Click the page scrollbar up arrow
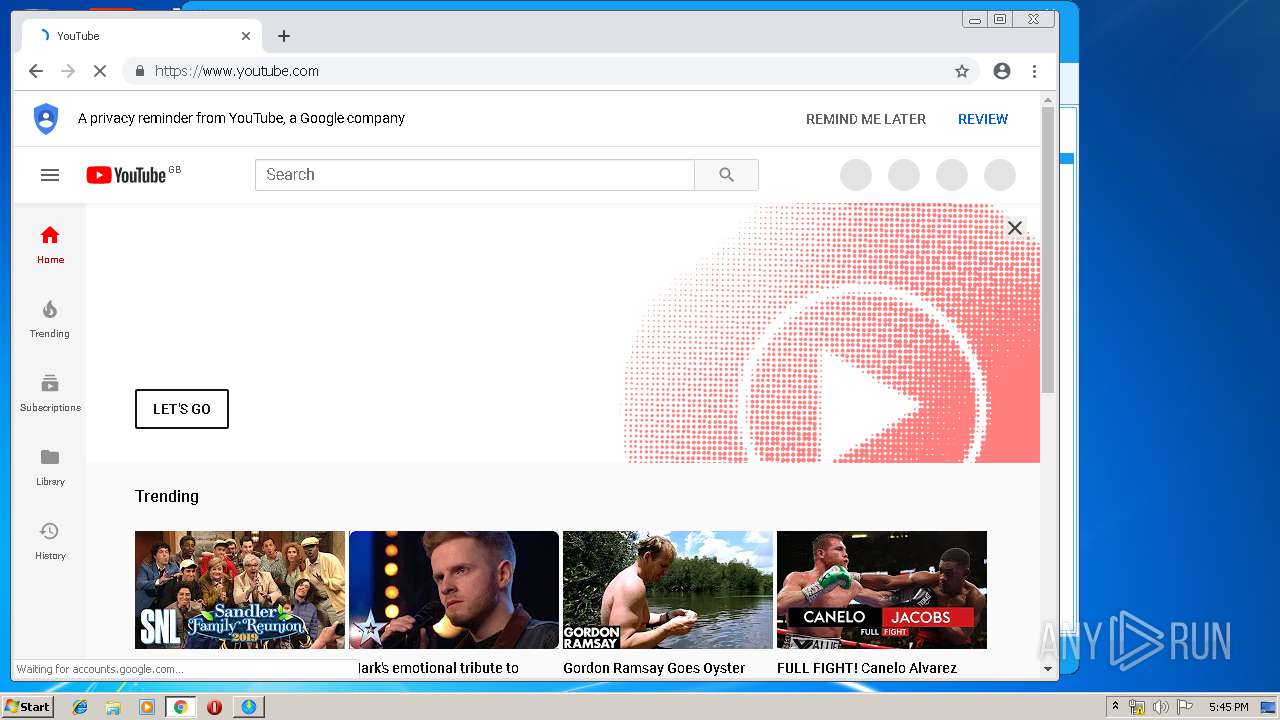The image size is (1280, 720). click(x=1048, y=100)
